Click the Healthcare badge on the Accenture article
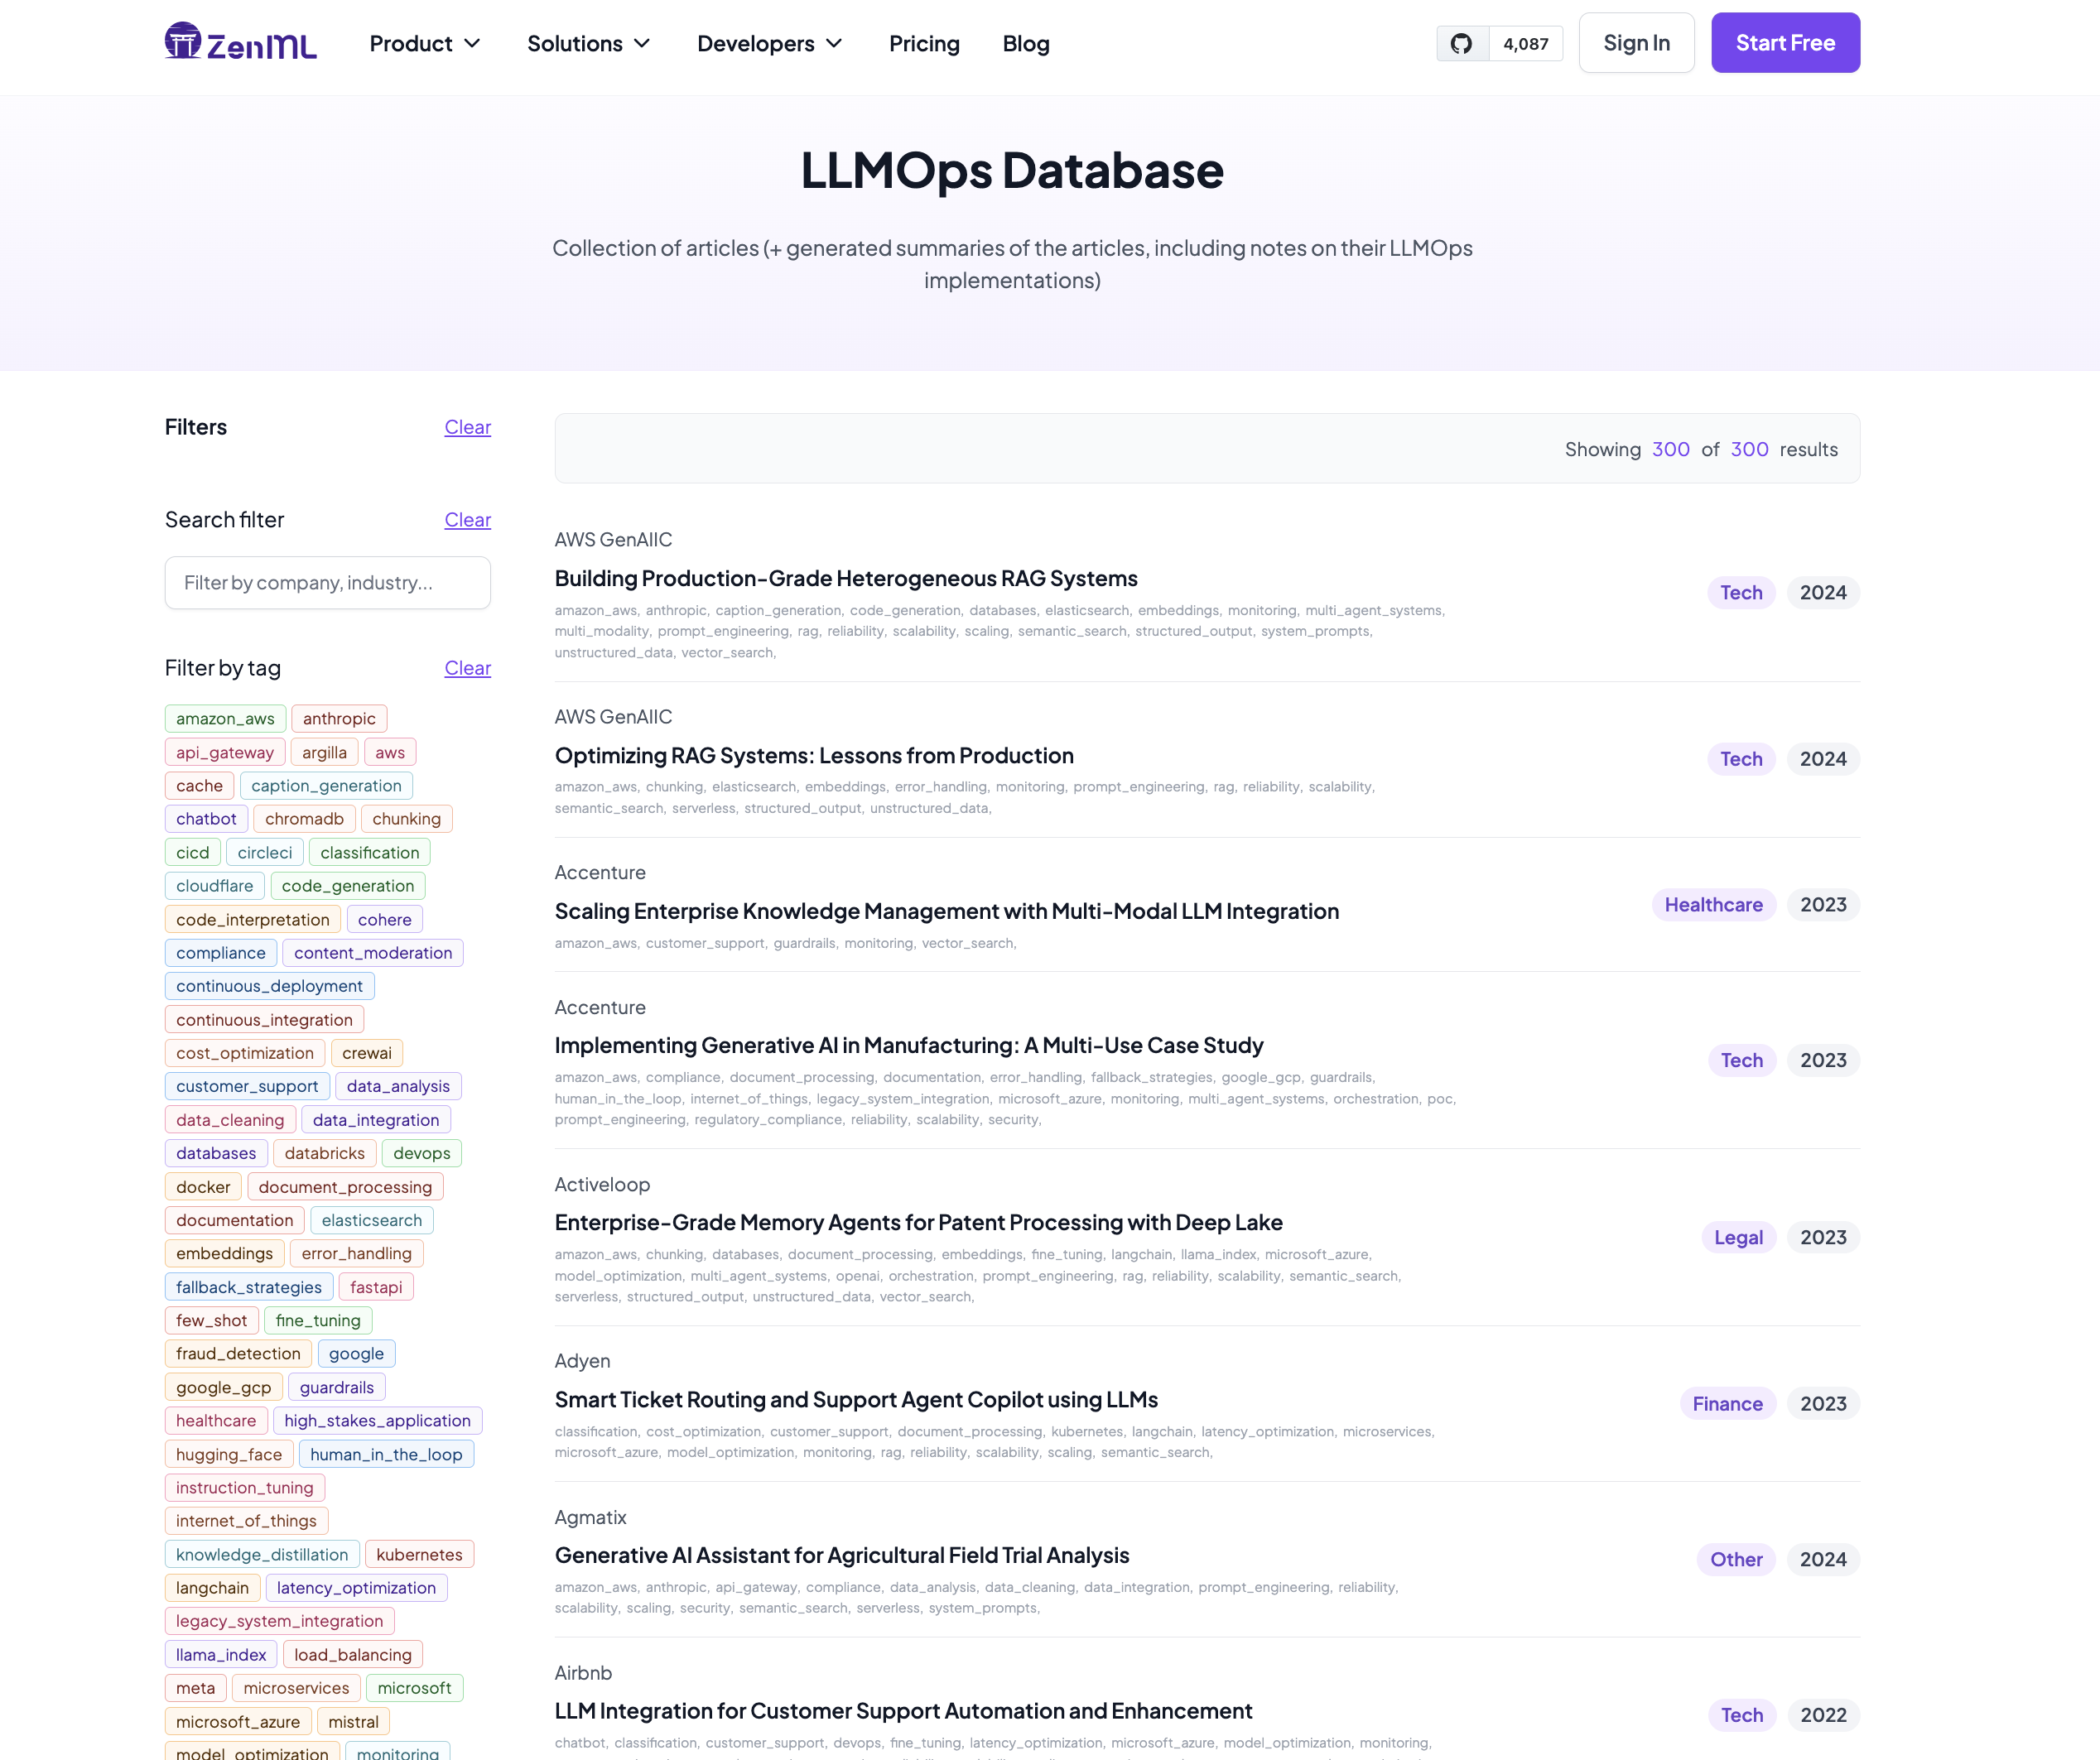 [x=1713, y=904]
